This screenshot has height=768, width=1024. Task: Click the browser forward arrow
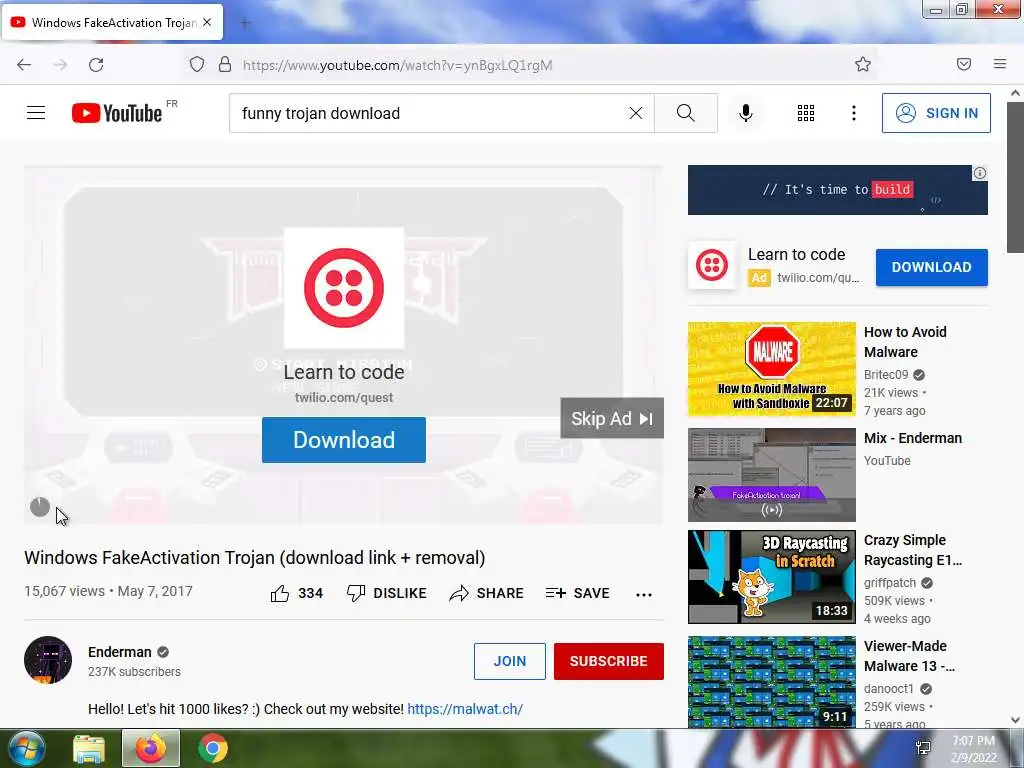pyautogui.click(x=60, y=65)
